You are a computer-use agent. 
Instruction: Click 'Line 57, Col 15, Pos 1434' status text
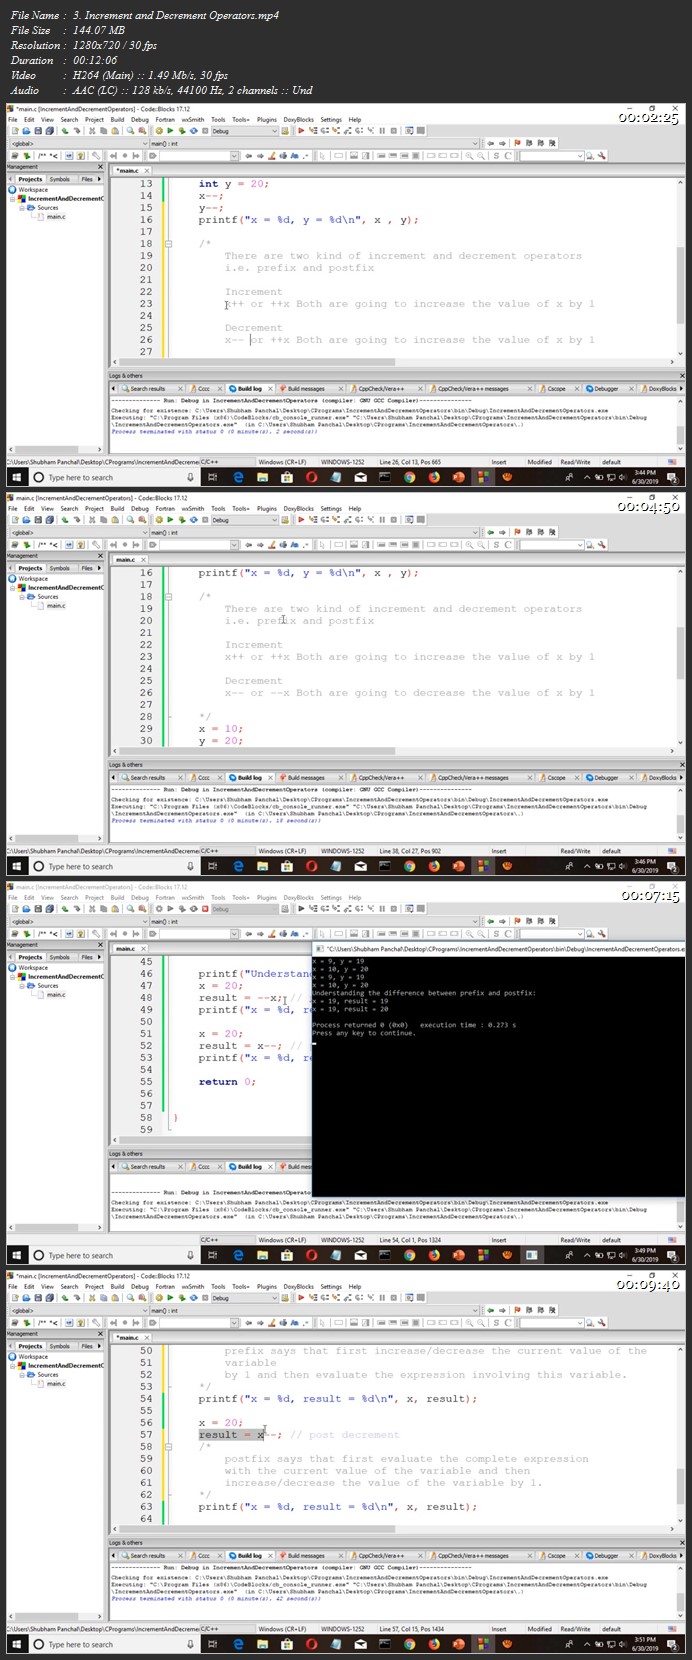pos(413,1629)
